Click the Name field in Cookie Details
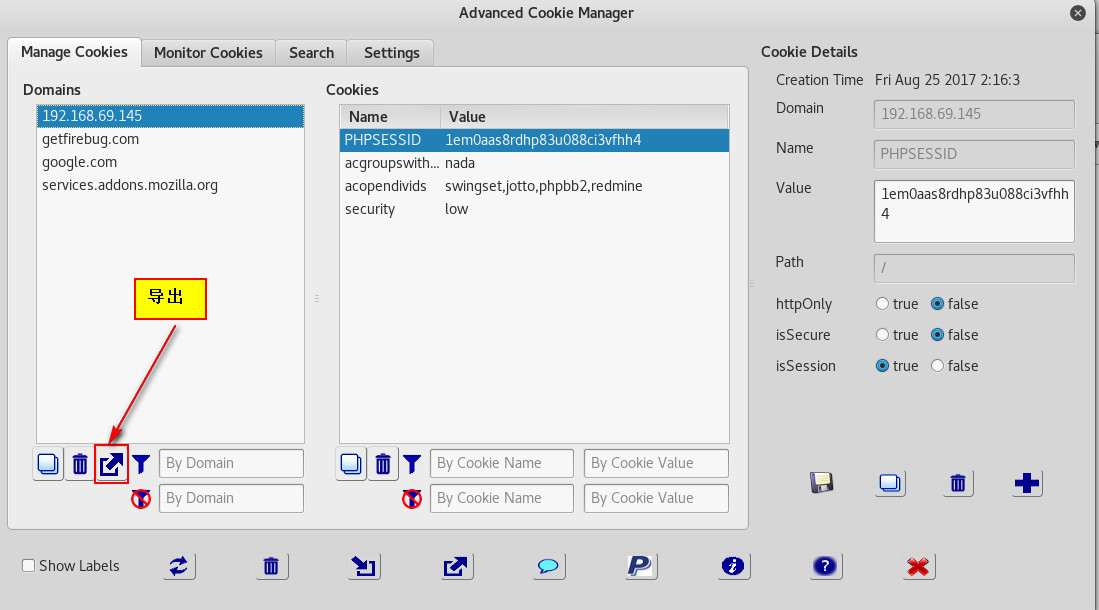 point(974,154)
